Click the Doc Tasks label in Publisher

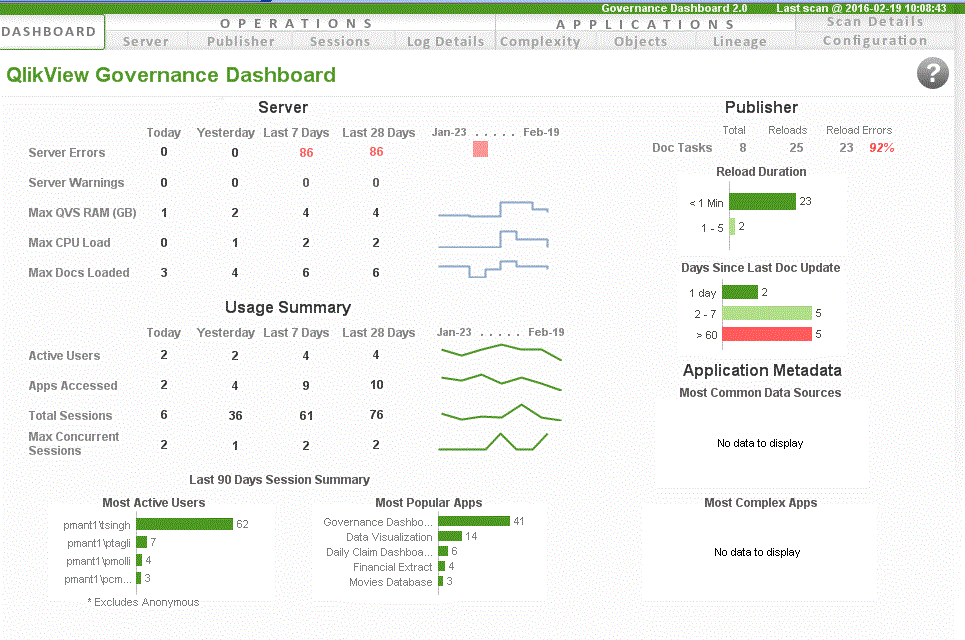pyautogui.click(x=682, y=148)
